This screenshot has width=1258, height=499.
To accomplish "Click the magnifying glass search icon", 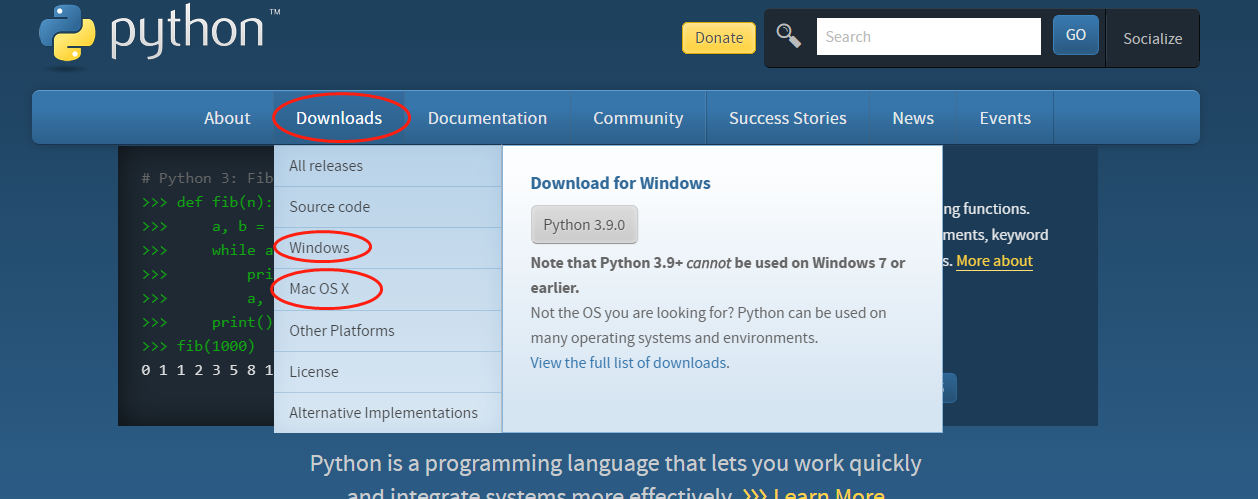I will tap(789, 37).
